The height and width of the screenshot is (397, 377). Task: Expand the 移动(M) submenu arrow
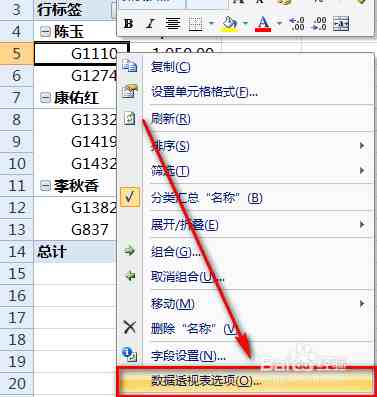pyautogui.click(x=362, y=304)
